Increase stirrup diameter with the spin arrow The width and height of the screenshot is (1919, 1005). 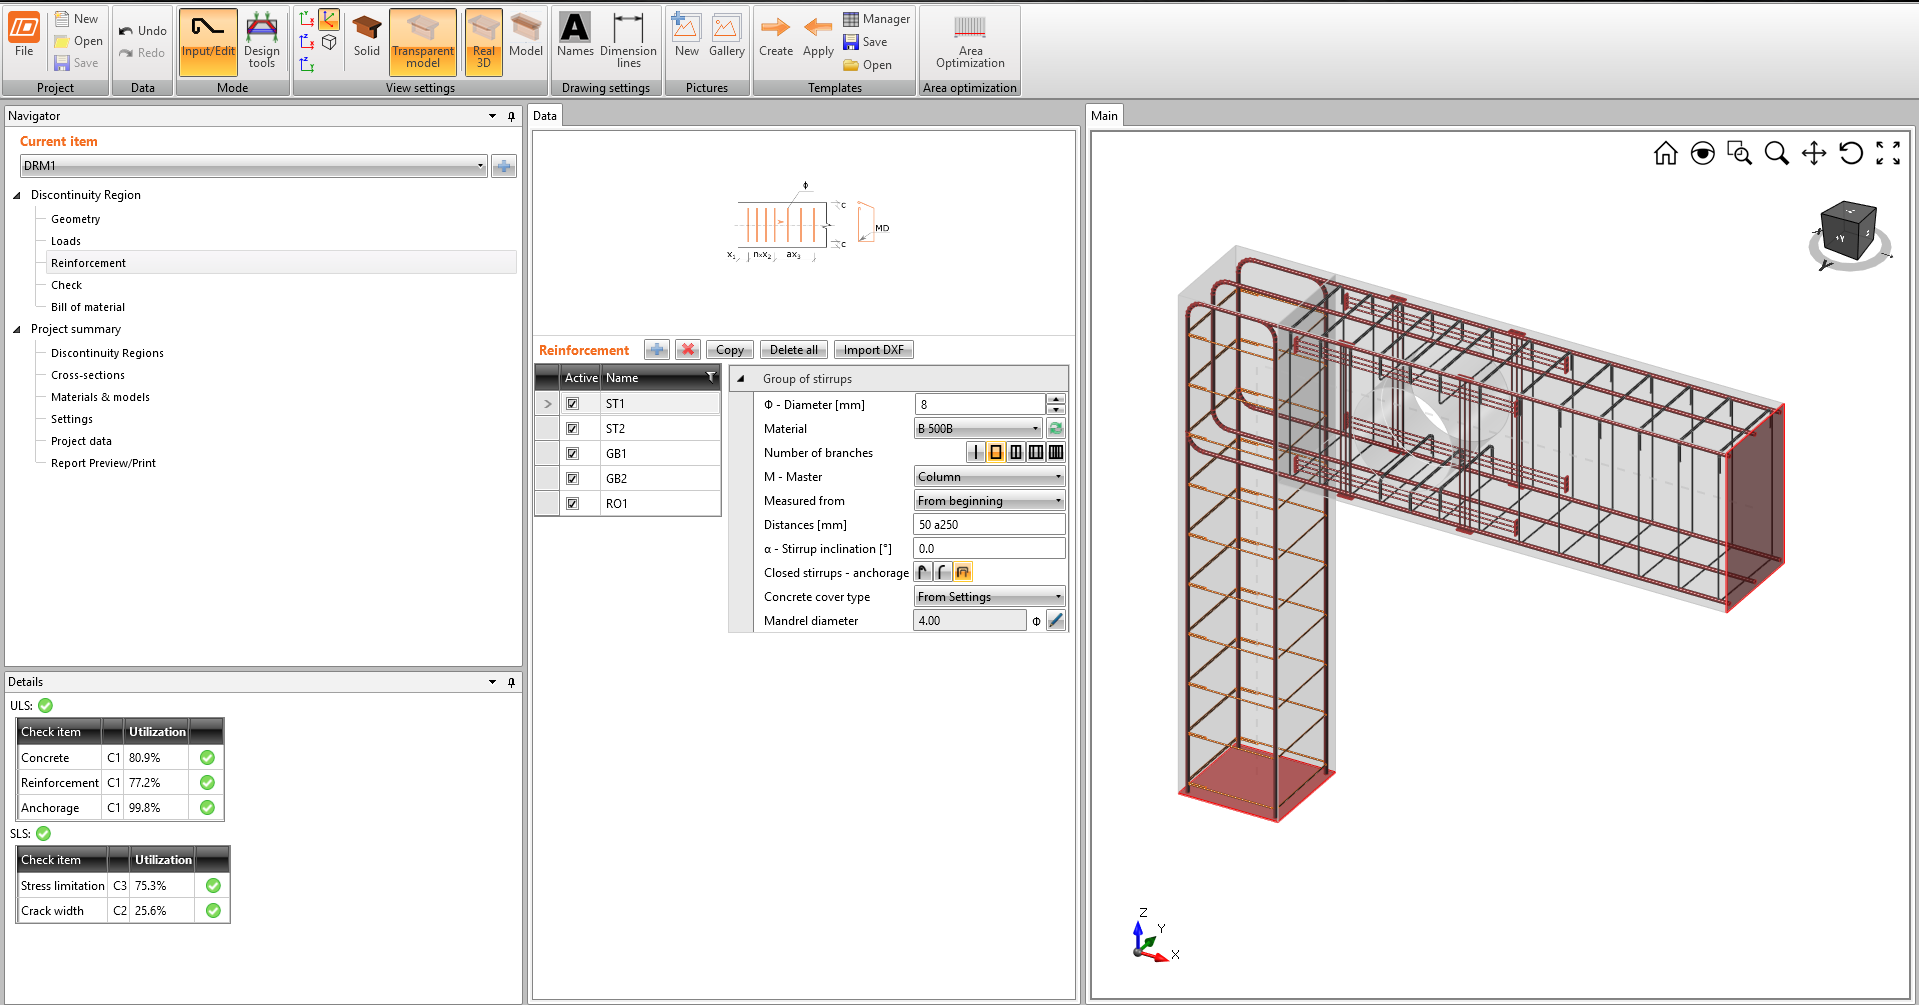coord(1056,399)
